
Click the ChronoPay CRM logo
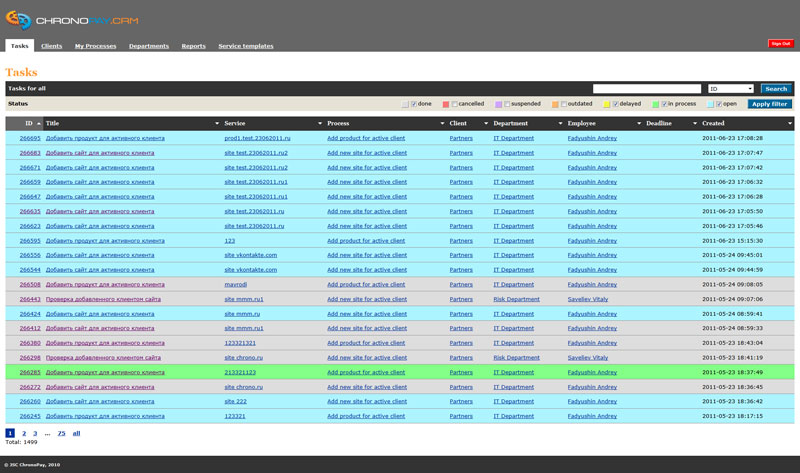click(72, 20)
